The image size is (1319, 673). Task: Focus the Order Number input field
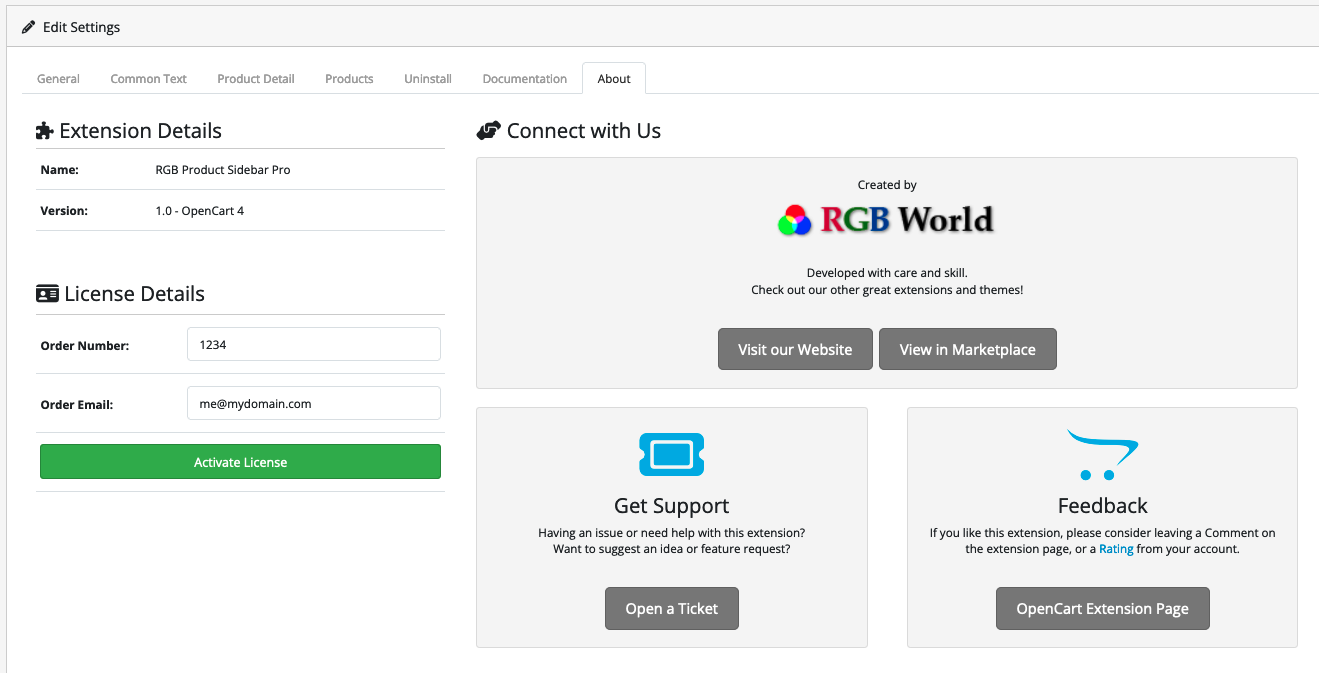(x=314, y=344)
